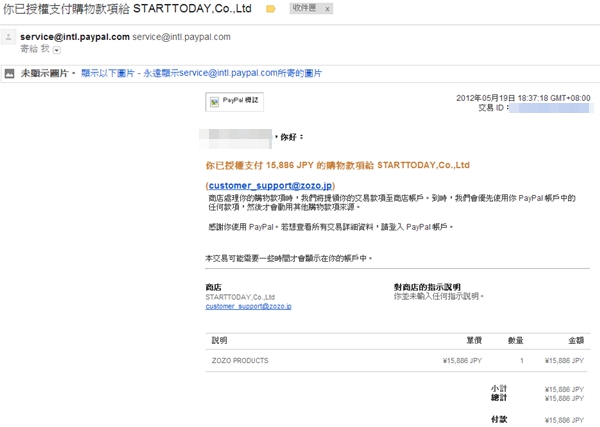The image size is (600, 427).
Task: Remove the 收件匣 label with its x
Action: coord(327,9)
